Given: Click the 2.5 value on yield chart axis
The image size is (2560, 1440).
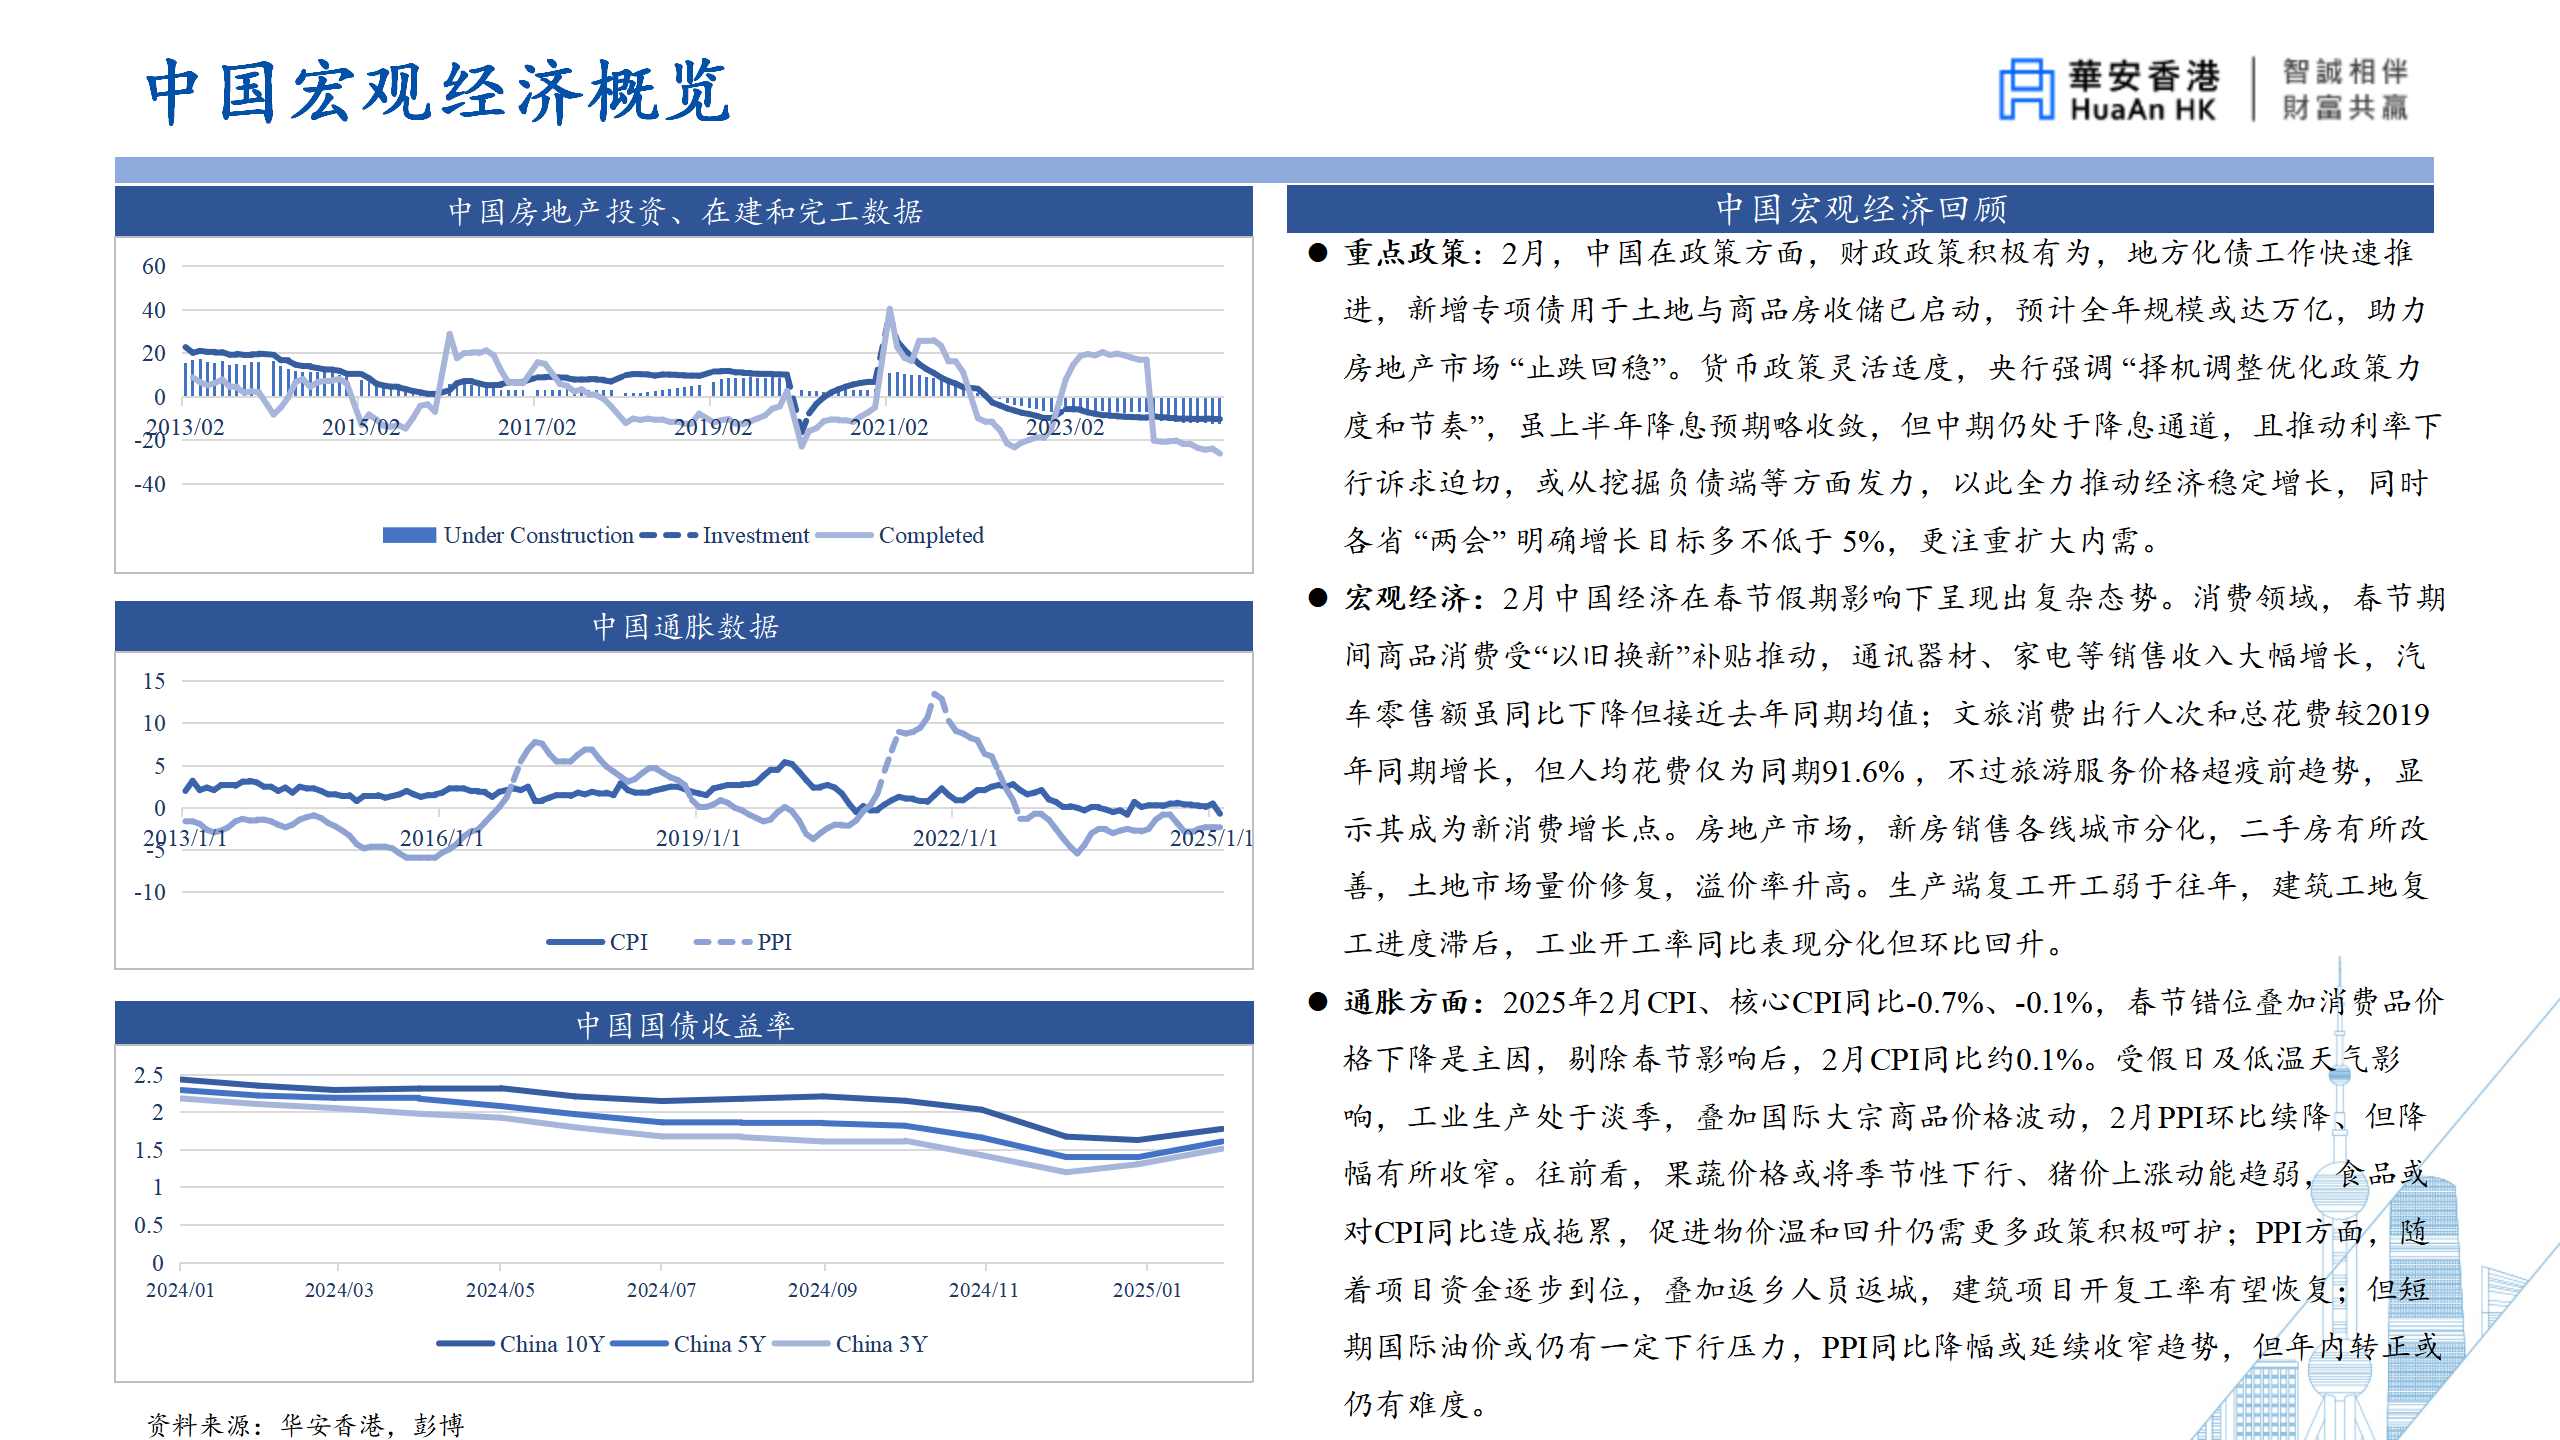Looking at the screenshot, I should [x=149, y=1075].
